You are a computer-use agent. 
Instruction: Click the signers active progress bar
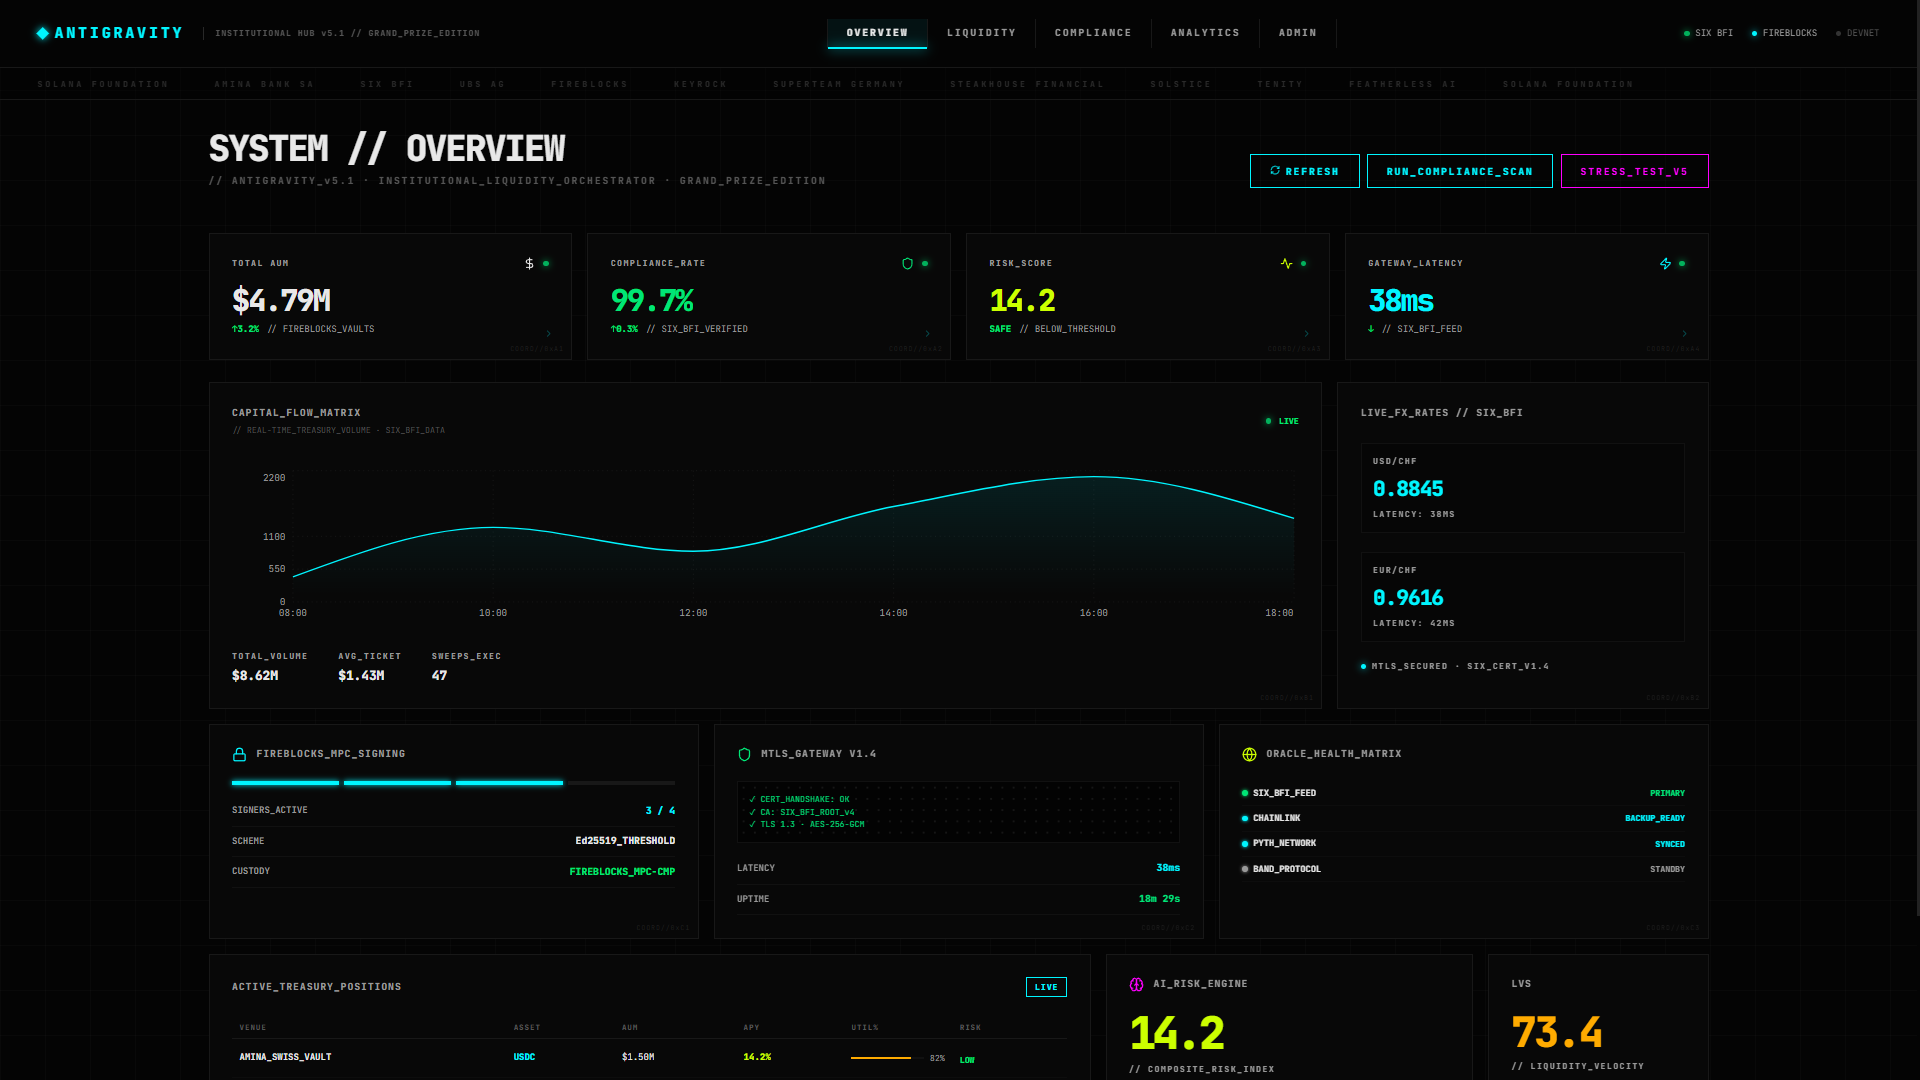coord(453,783)
